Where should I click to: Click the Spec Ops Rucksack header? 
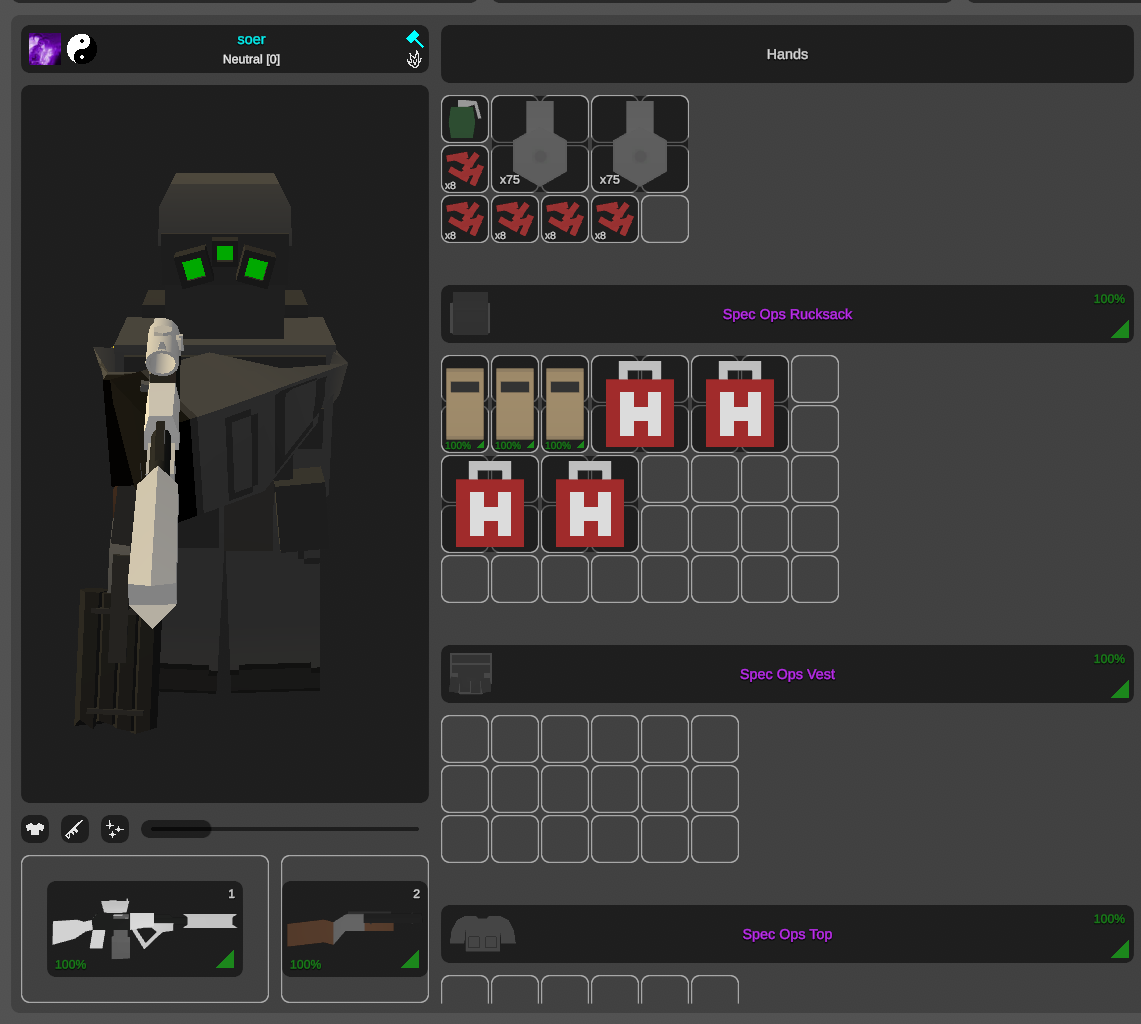[787, 314]
